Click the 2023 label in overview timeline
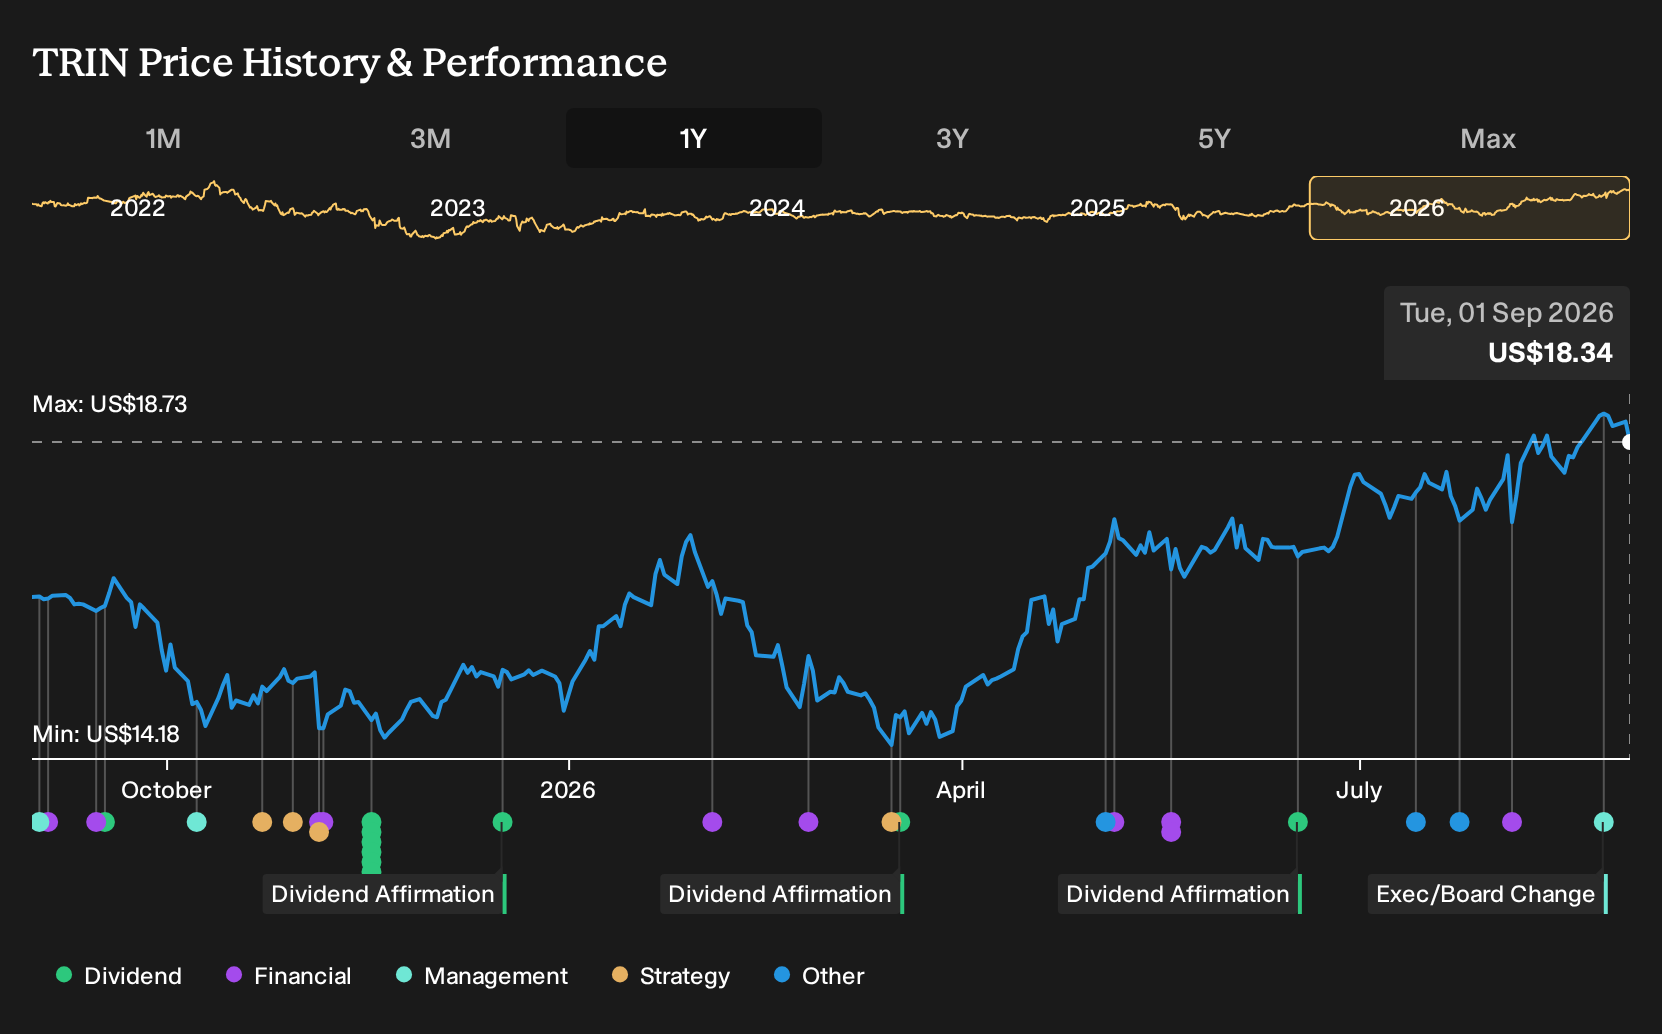Viewport: 1662px width, 1034px height. pos(457,208)
